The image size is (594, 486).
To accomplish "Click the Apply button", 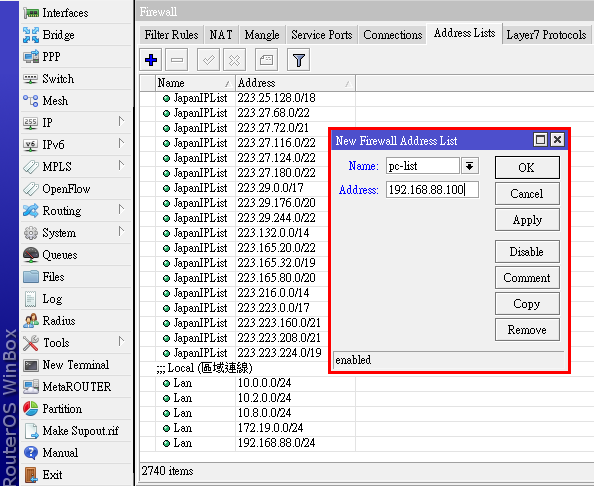I will pos(527,220).
